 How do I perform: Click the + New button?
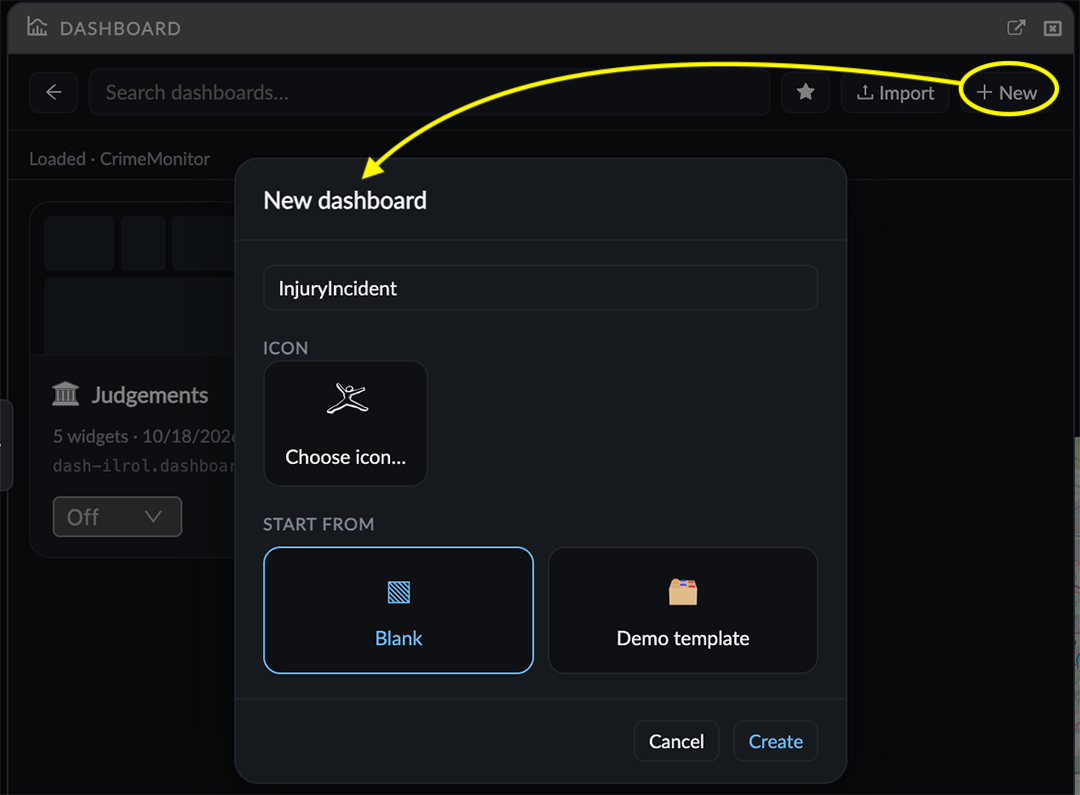tap(1007, 92)
